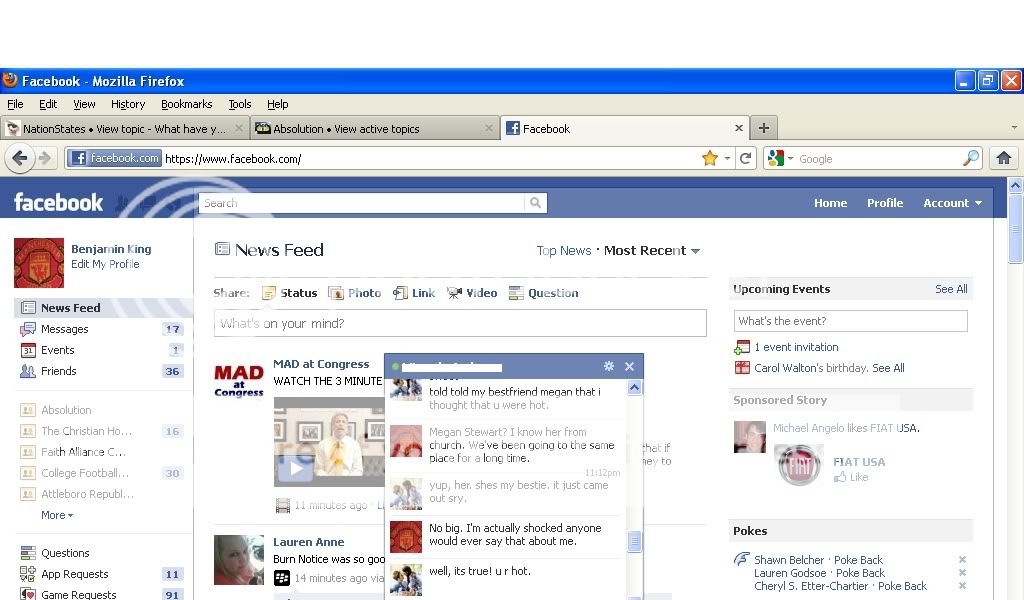This screenshot has width=1024, height=600.
Task: Click the What's on your mind box
Action: click(460, 323)
